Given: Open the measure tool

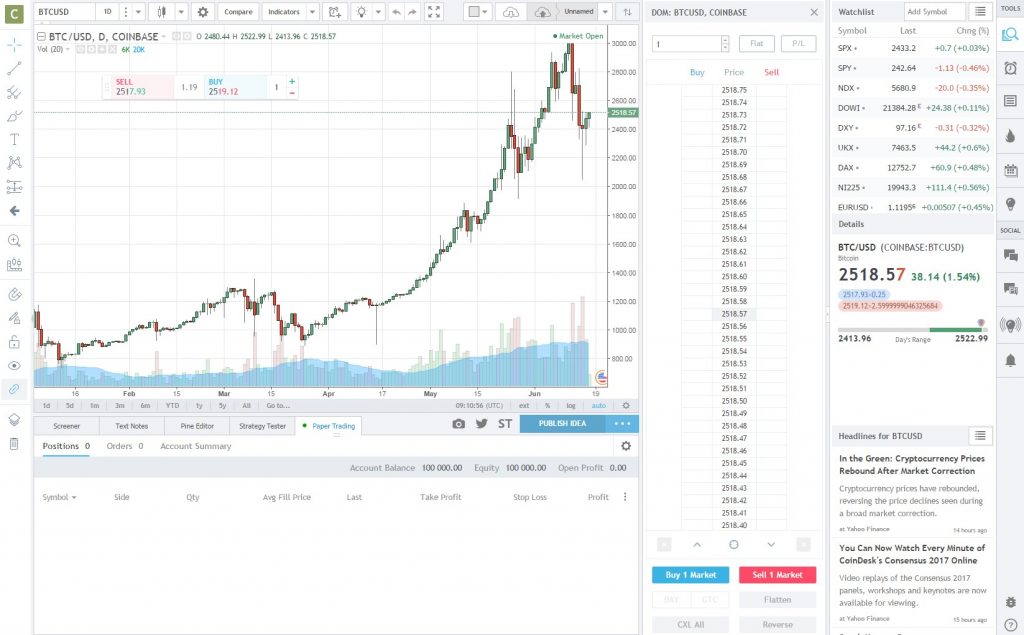Looking at the screenshot, I should 14,265.
